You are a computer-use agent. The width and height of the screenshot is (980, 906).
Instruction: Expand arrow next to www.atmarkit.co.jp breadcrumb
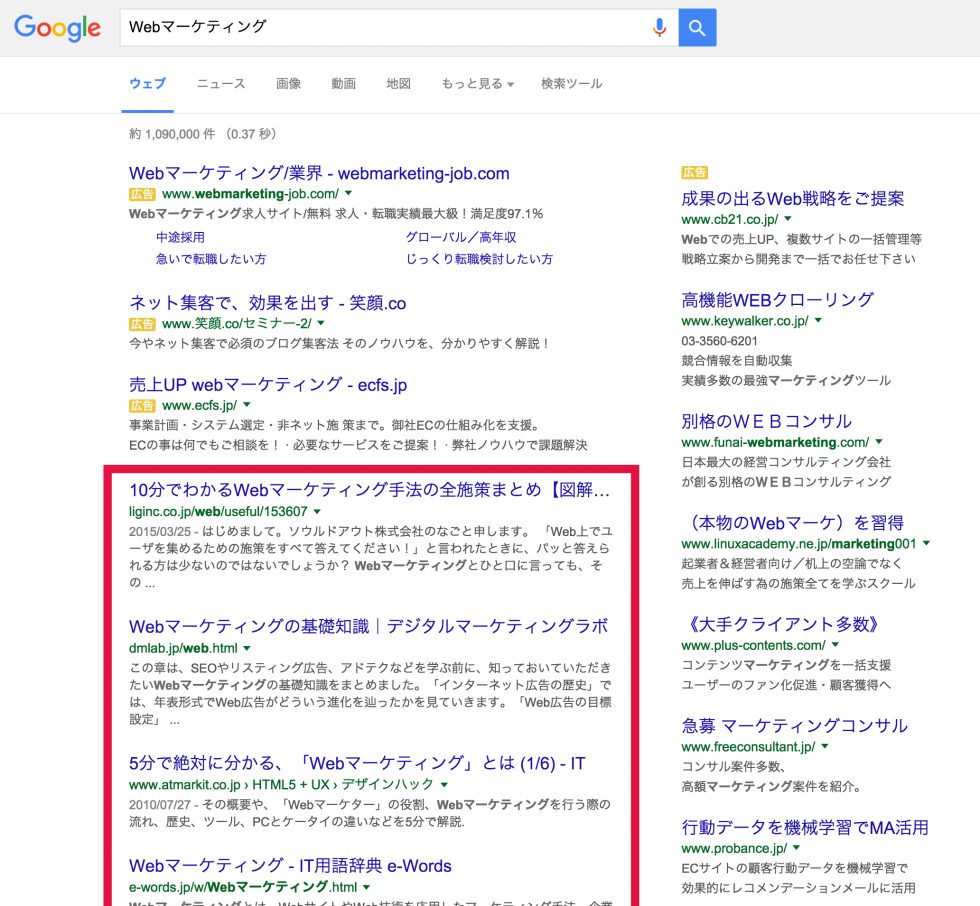[444, 785]
